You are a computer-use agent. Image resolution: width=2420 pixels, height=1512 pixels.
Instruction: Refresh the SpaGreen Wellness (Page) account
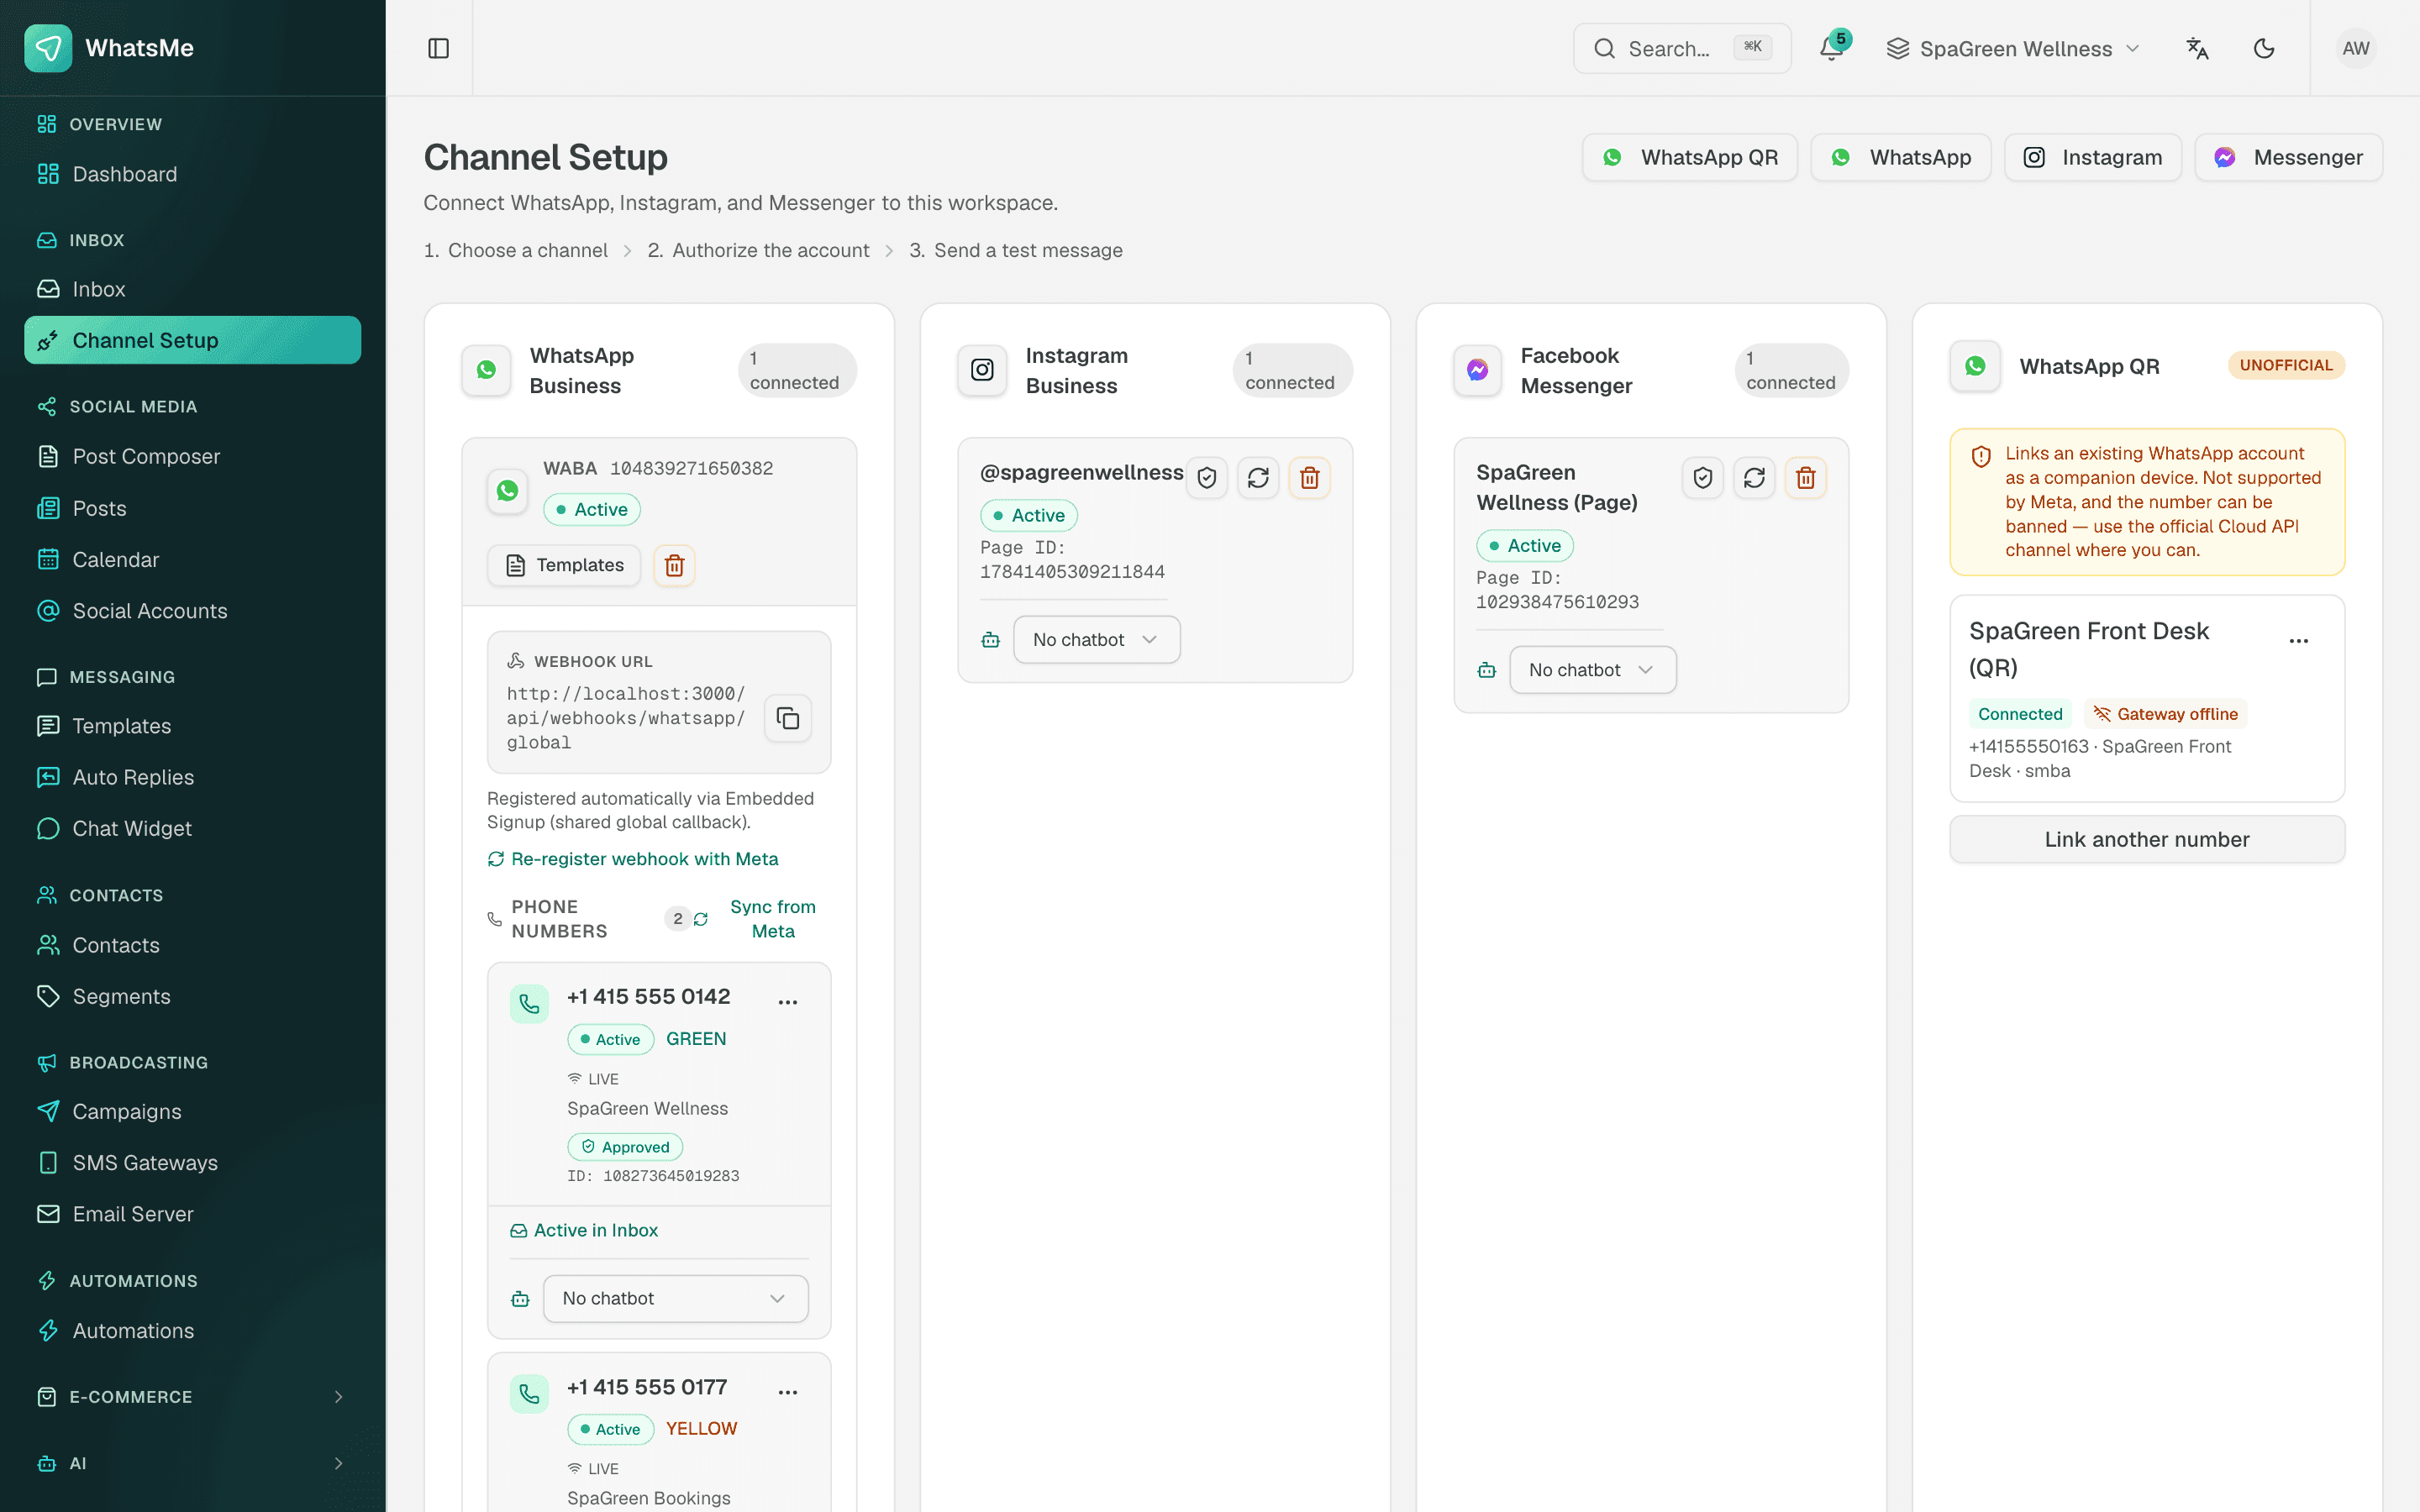click(1754, 478)
